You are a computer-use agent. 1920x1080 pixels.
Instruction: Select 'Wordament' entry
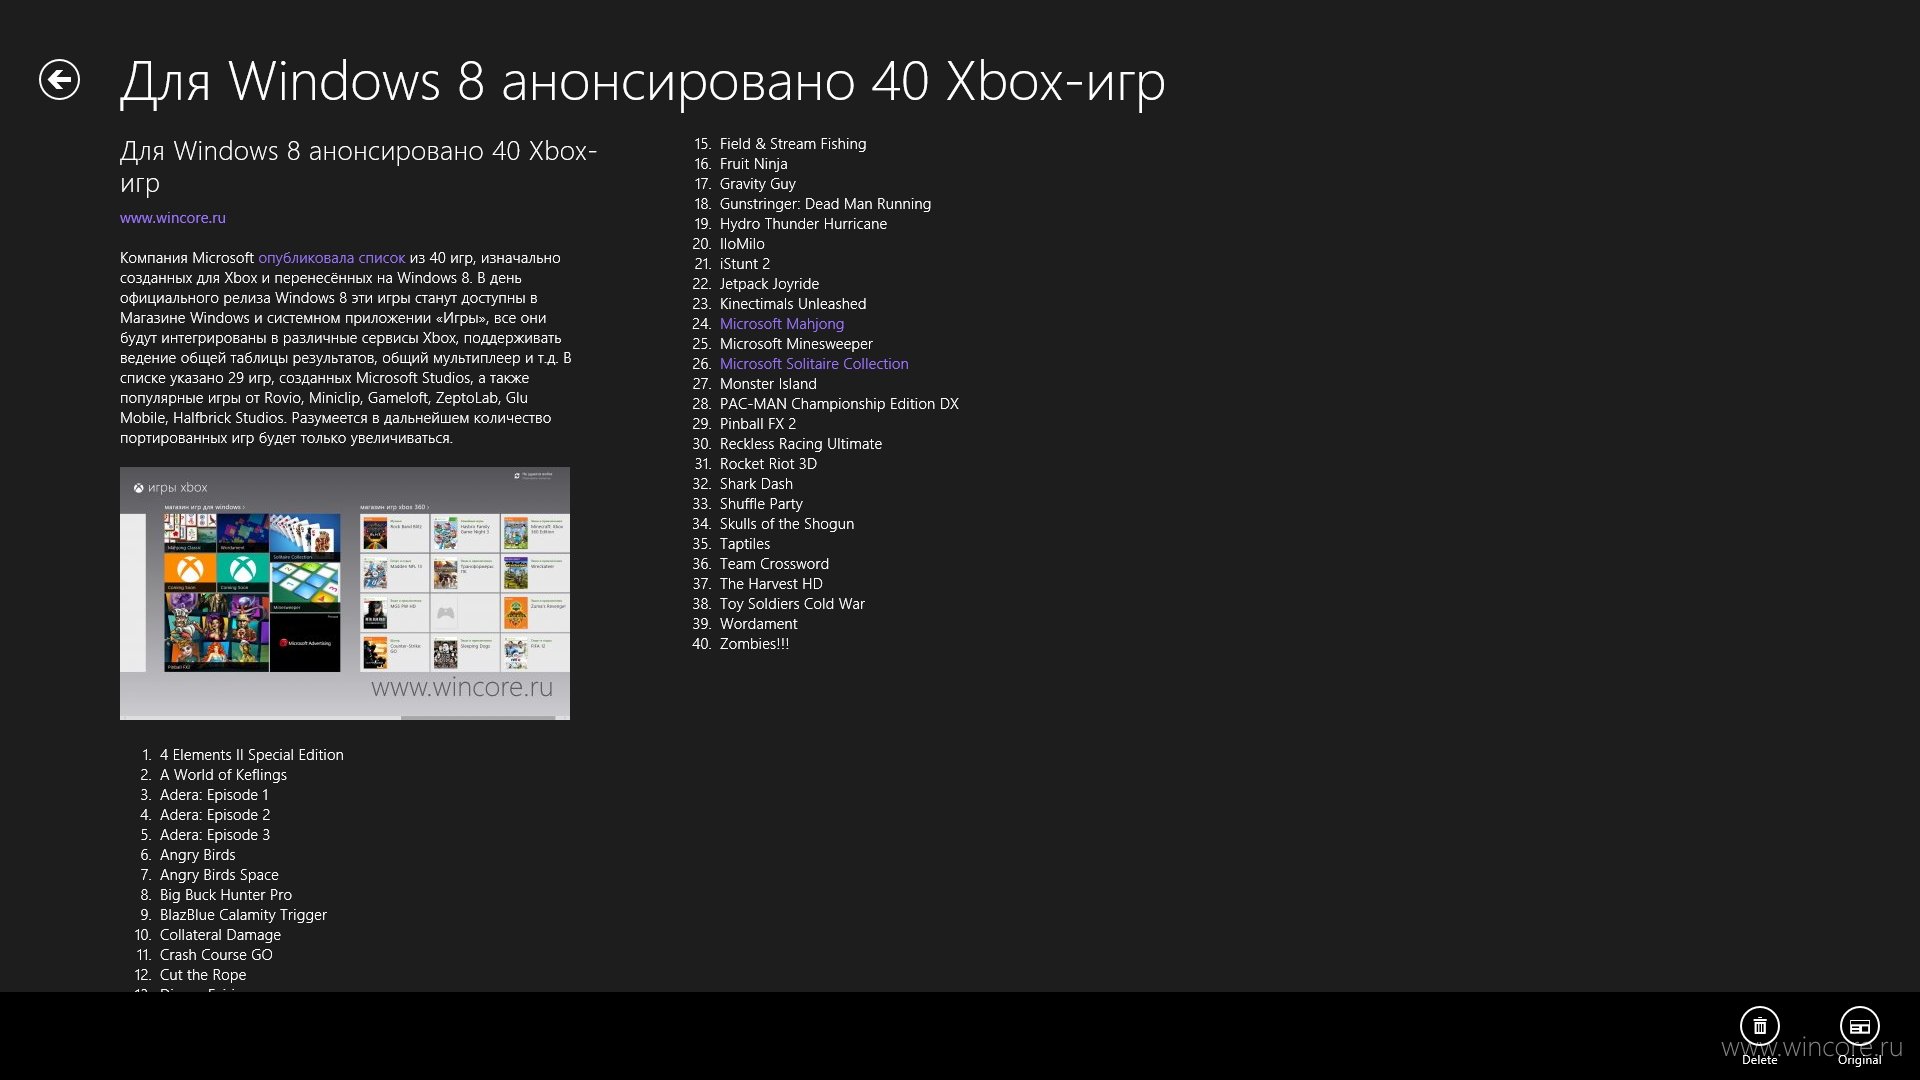pyautogui.click(x=759, y=624)
